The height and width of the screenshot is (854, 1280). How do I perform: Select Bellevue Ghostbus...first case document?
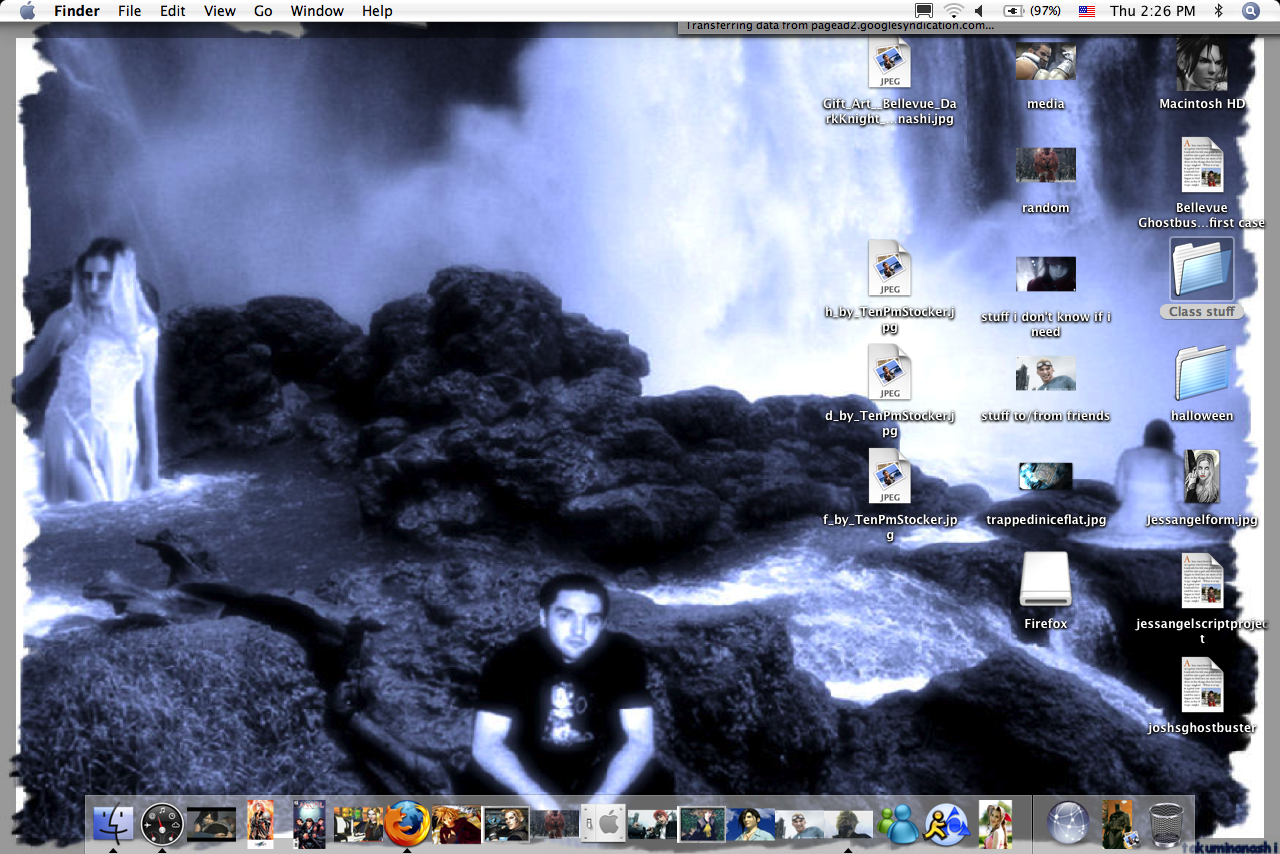click(1201, 165)
